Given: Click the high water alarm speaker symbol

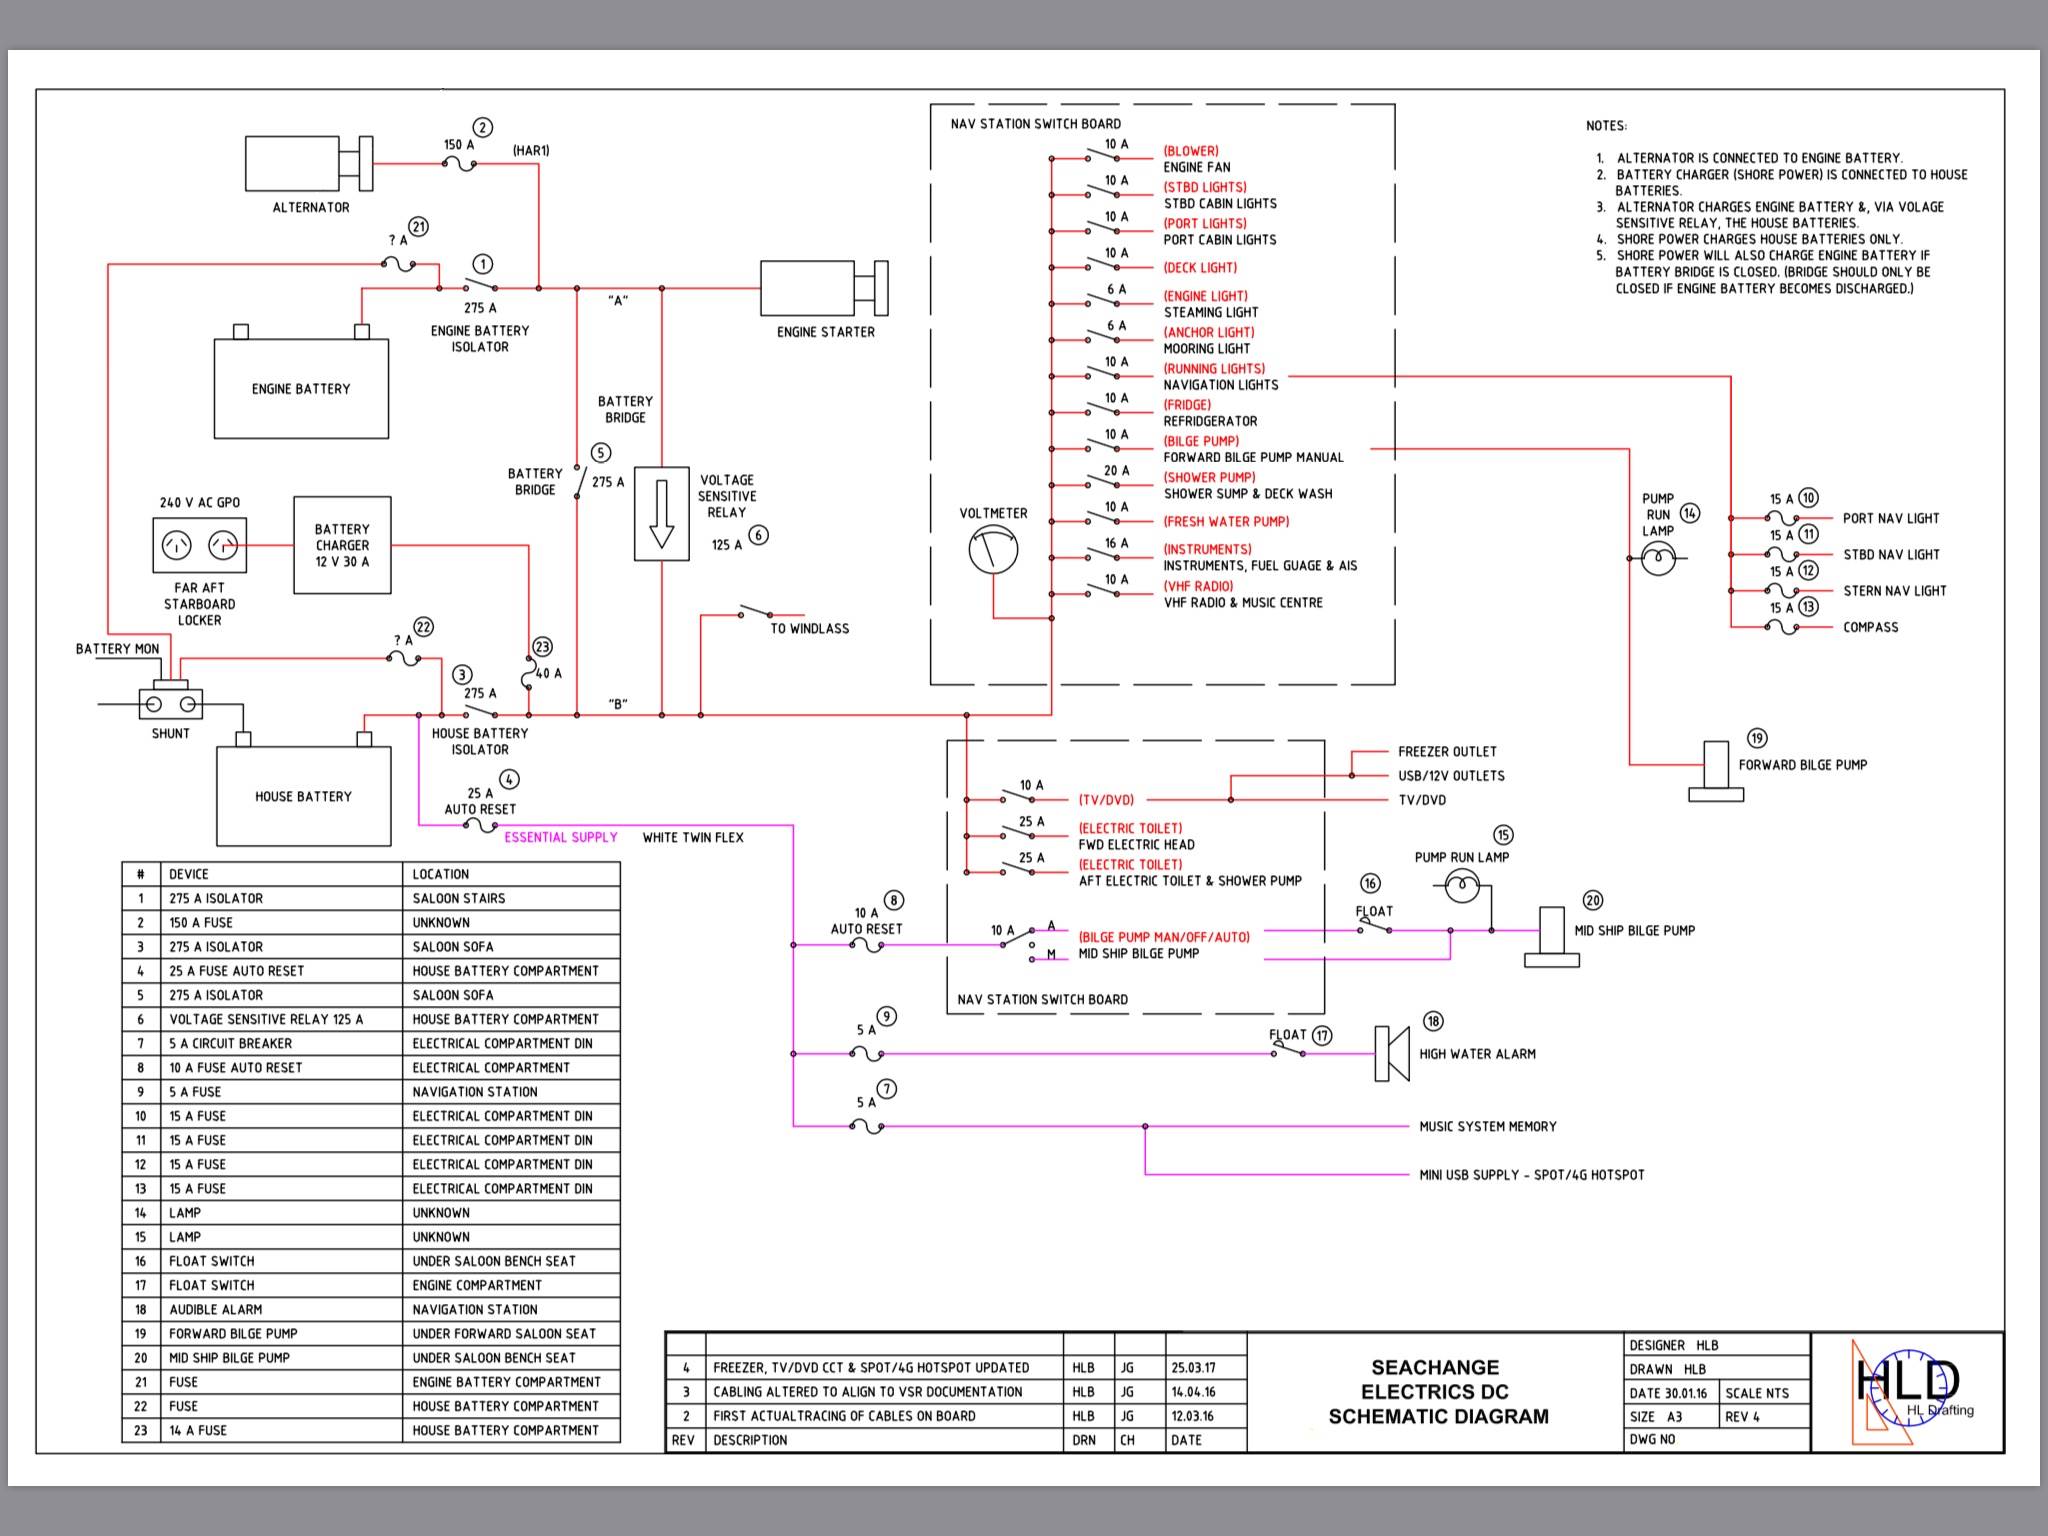Looking at the screenshot, I should click(x=1391, y=1053).
